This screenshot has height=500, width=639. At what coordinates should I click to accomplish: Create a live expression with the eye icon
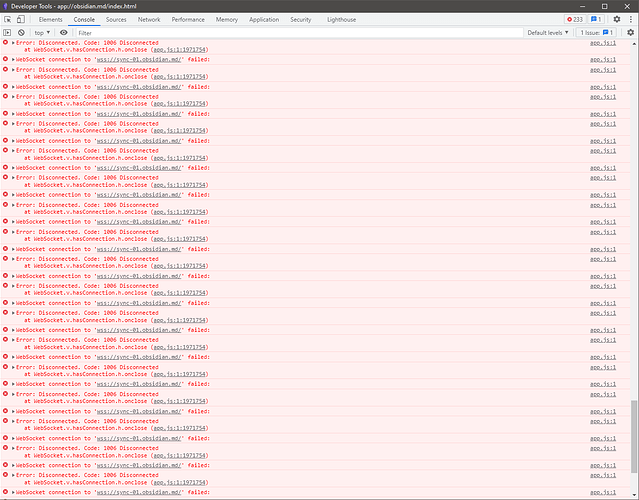[64, 33]
